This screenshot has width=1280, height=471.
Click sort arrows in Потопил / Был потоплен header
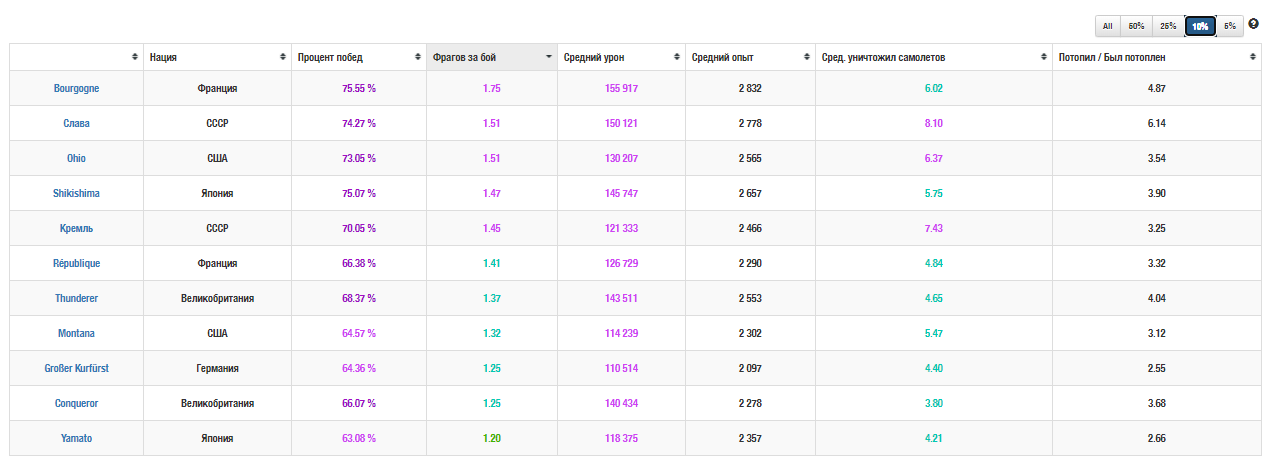point(1252,58)
